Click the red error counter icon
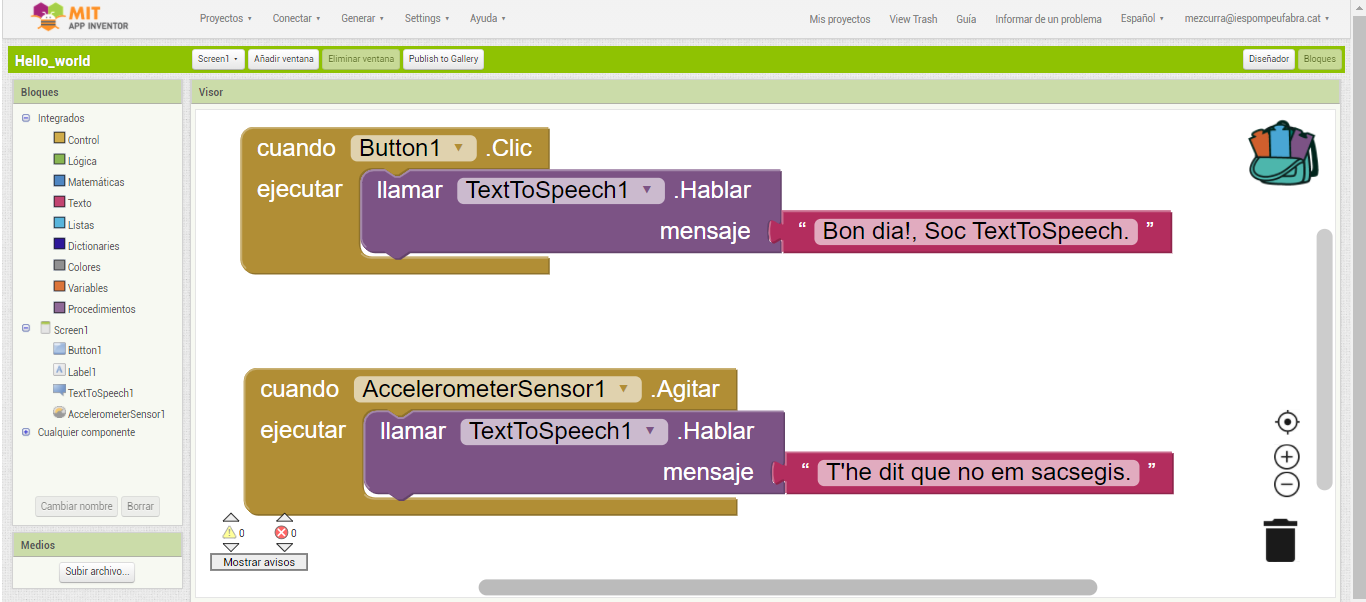The width and height of the screenshot is (1366, 602). [x=281, y=533]
